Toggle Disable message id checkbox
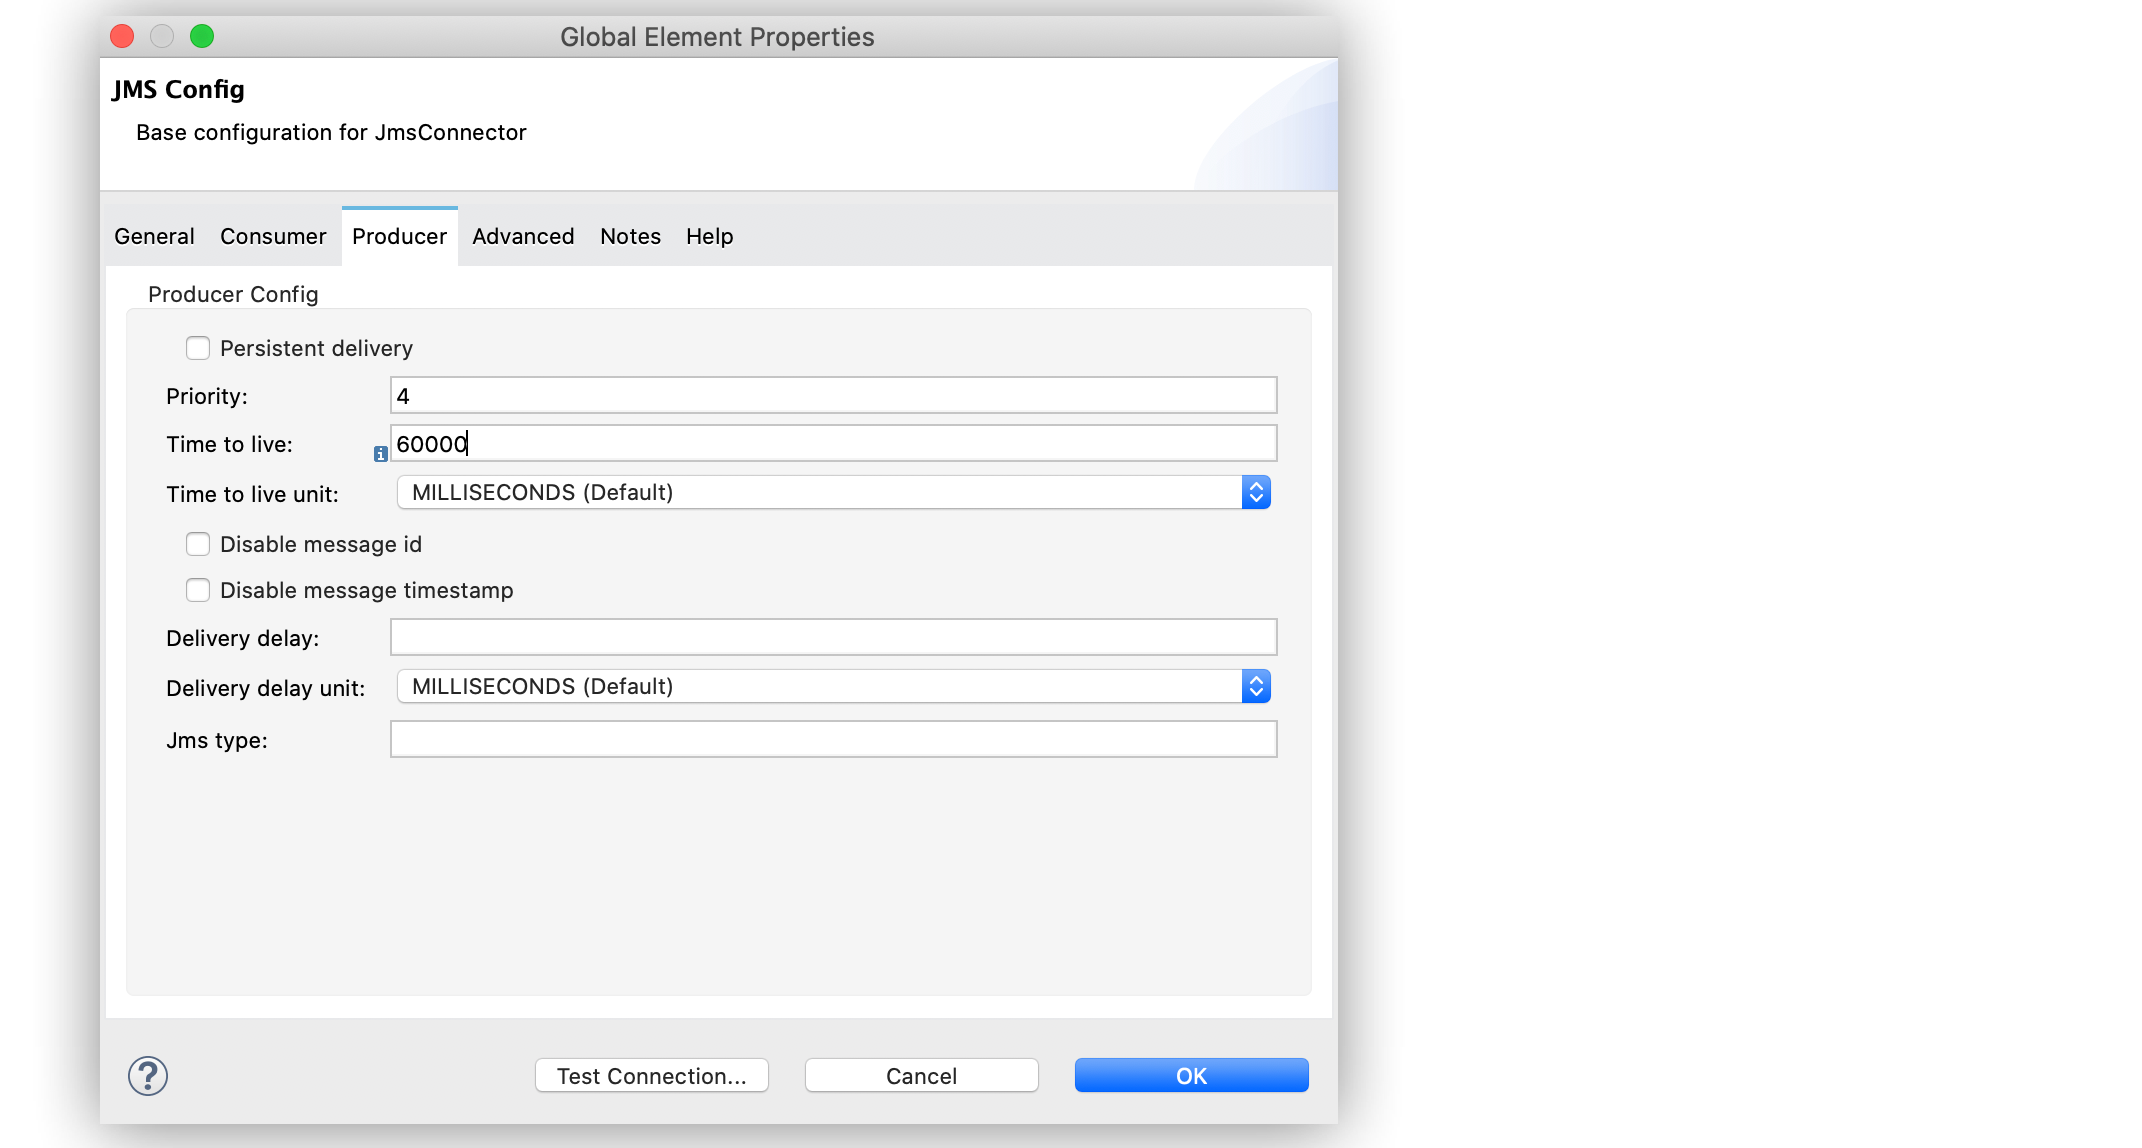This screenshot has width=2142, height=1148. (x=198, y=544)
